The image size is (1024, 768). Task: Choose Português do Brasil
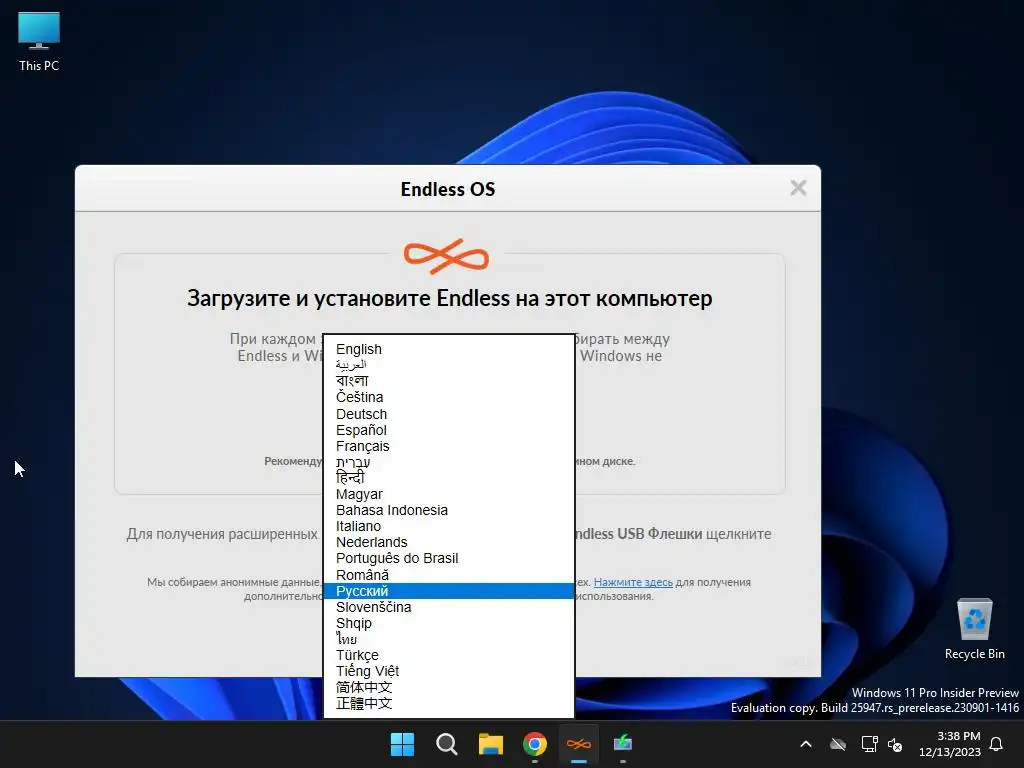click(449, 558)
